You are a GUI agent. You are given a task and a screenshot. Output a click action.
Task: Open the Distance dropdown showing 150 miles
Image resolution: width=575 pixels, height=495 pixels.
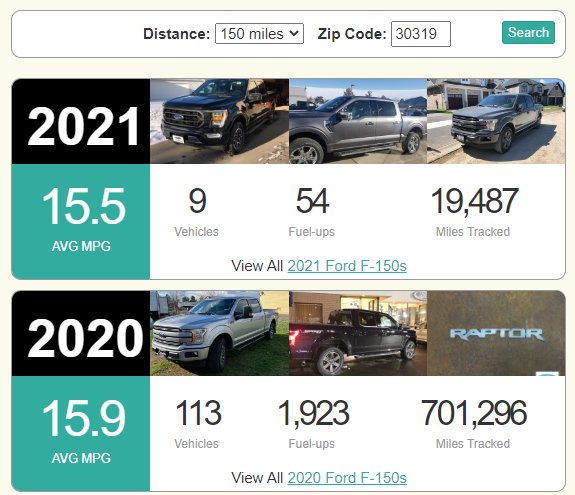pyautogui.click(x=259, y=34)
